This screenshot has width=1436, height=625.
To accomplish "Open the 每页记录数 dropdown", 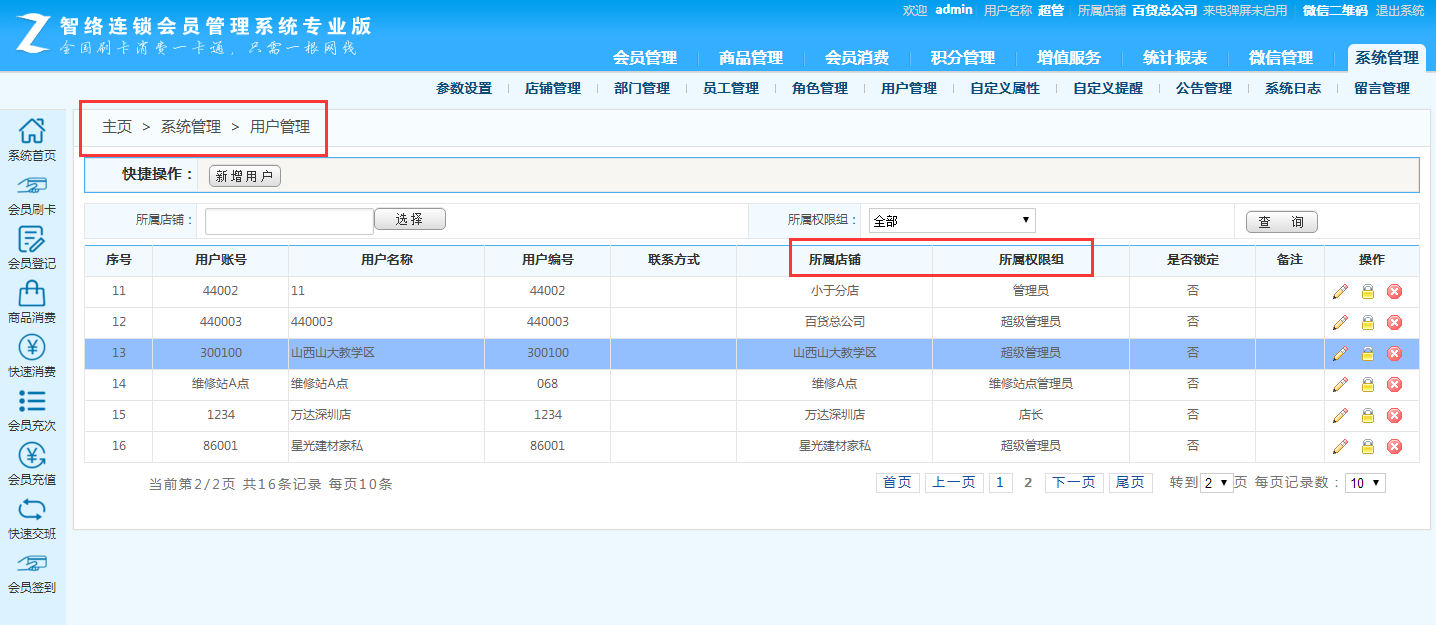I will [x=1364, y=482].
